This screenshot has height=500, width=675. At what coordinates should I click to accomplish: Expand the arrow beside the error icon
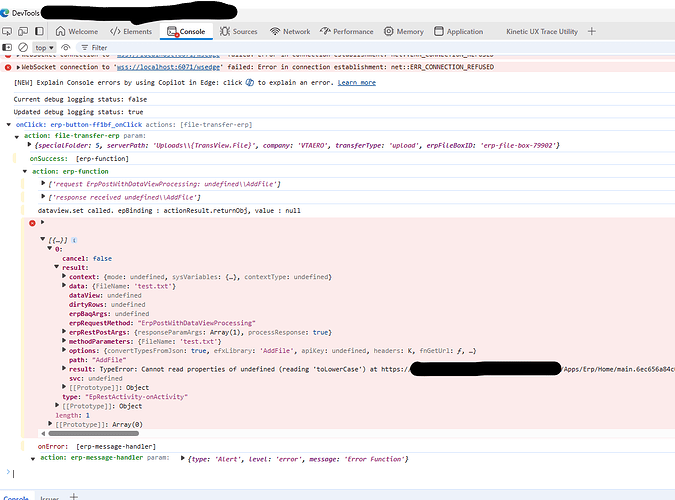tap(42, 222)
